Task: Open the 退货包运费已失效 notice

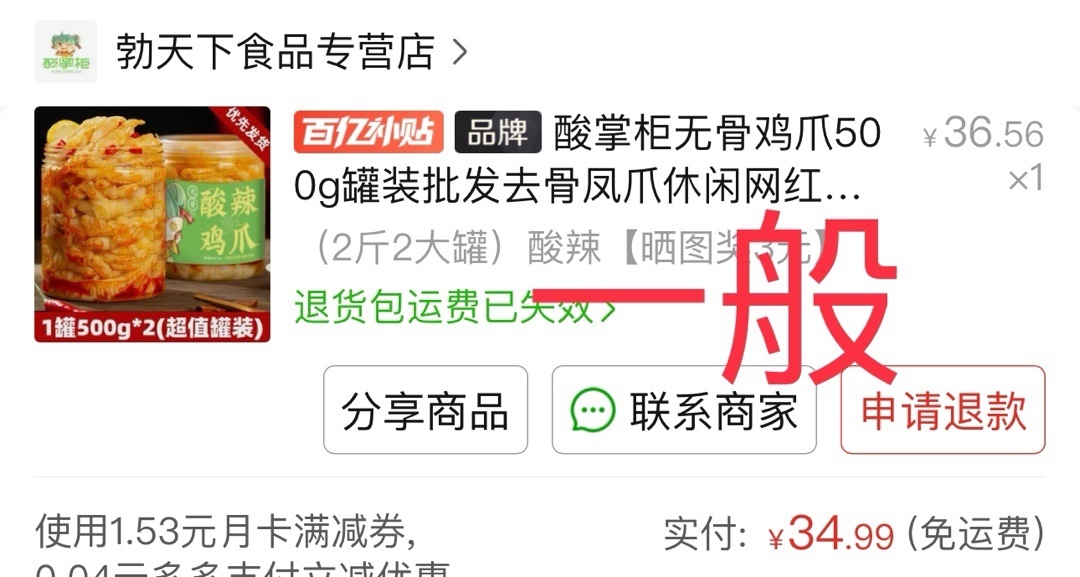Action: 443,307
